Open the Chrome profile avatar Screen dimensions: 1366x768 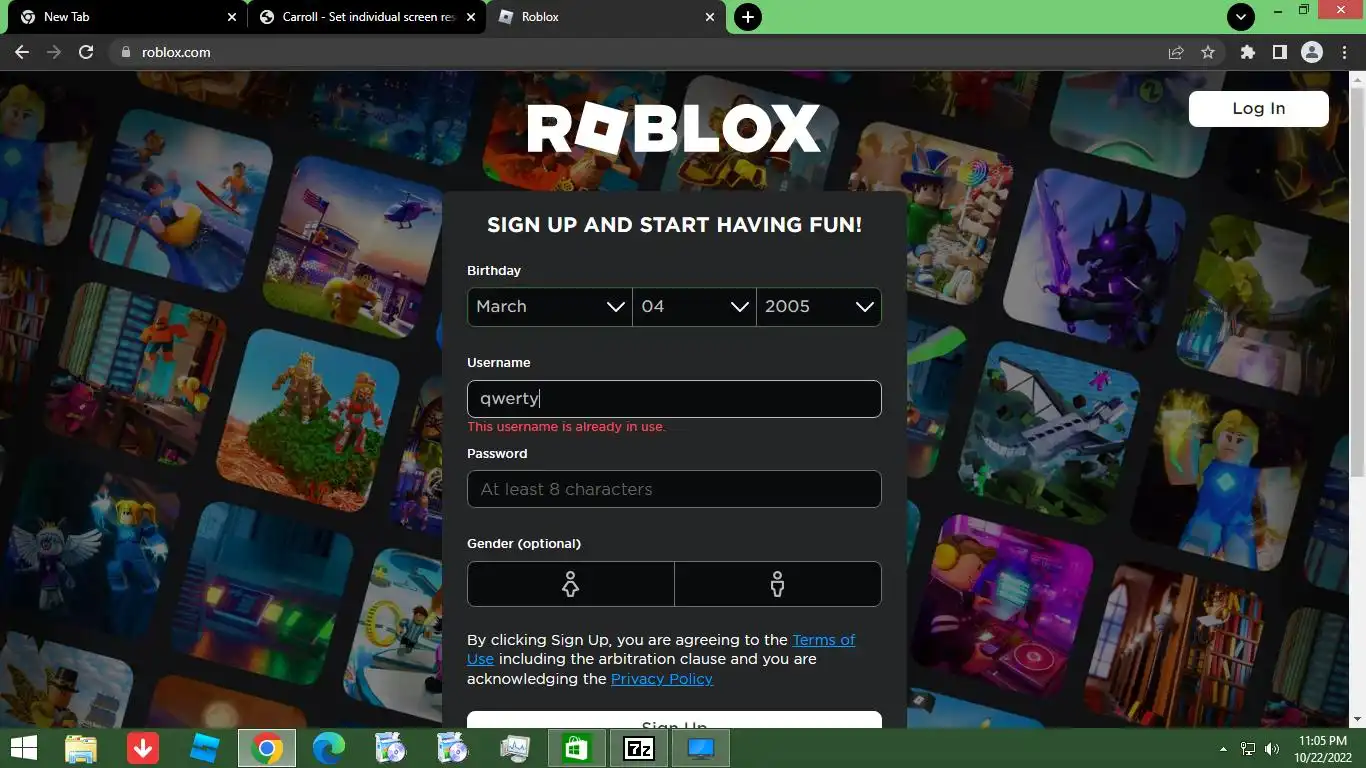1312,52
